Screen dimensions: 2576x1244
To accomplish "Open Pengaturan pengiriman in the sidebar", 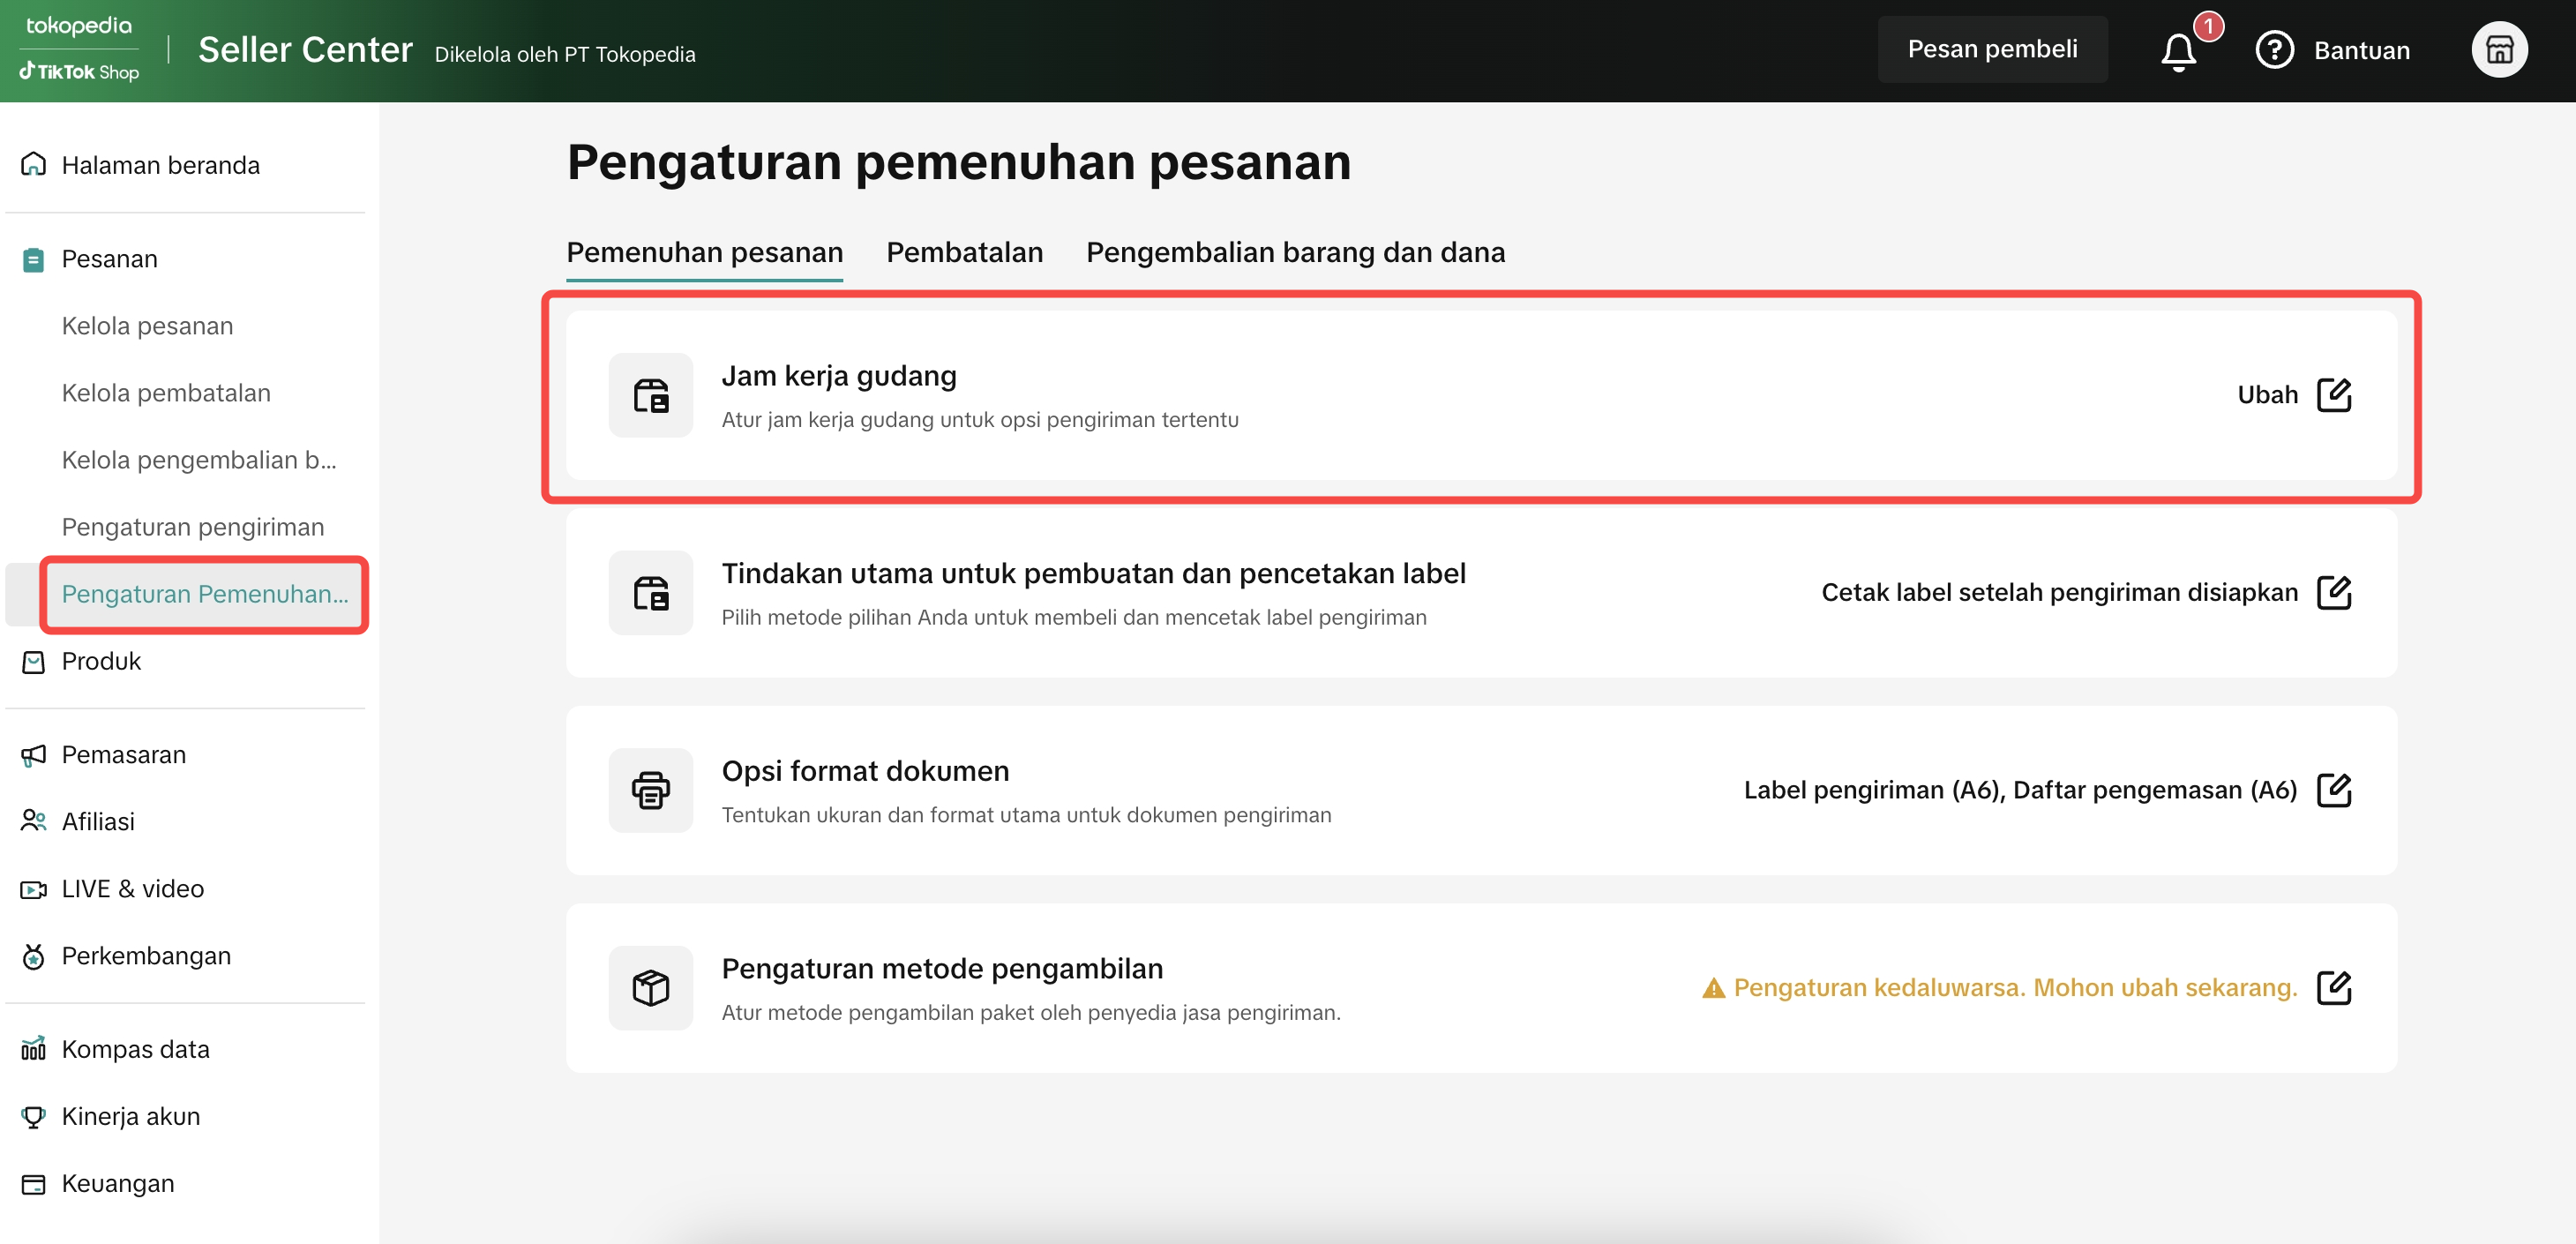I will click(x=192, y=527).
